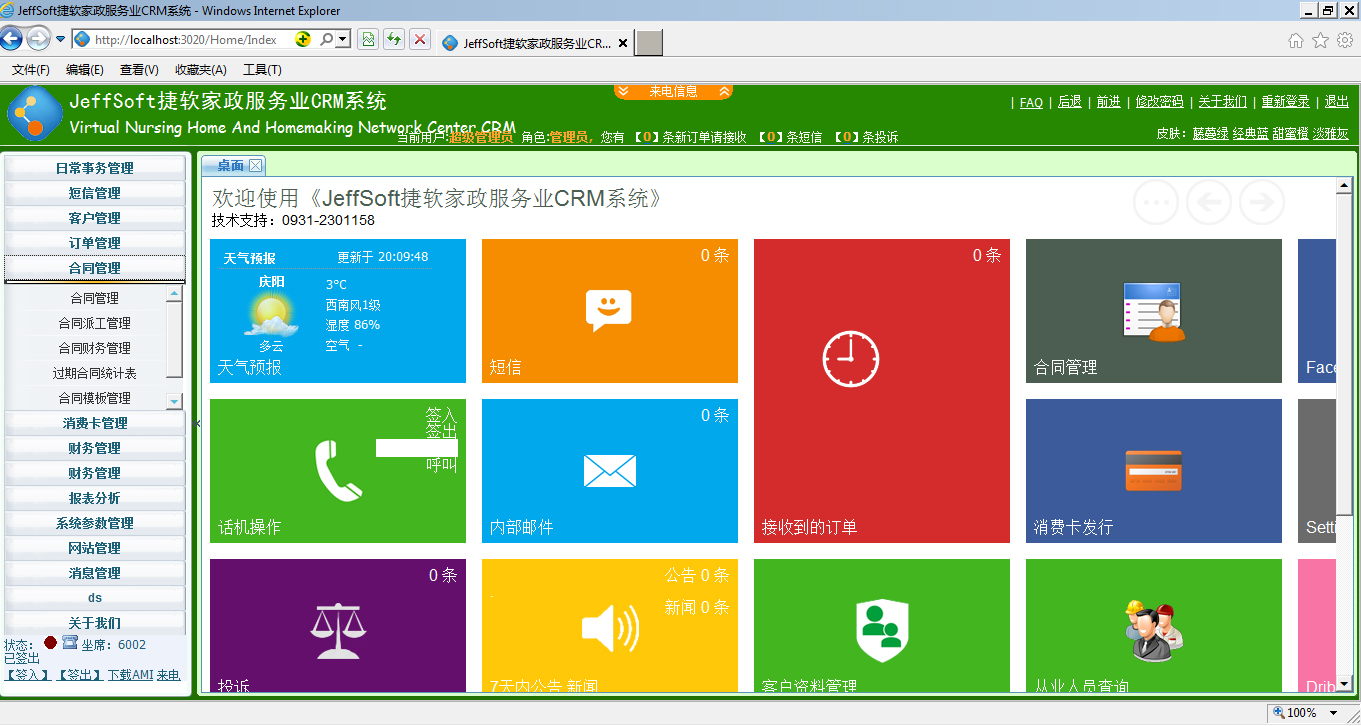Open the recent pages dropdown beside Forward

click(x=60, y=40)
